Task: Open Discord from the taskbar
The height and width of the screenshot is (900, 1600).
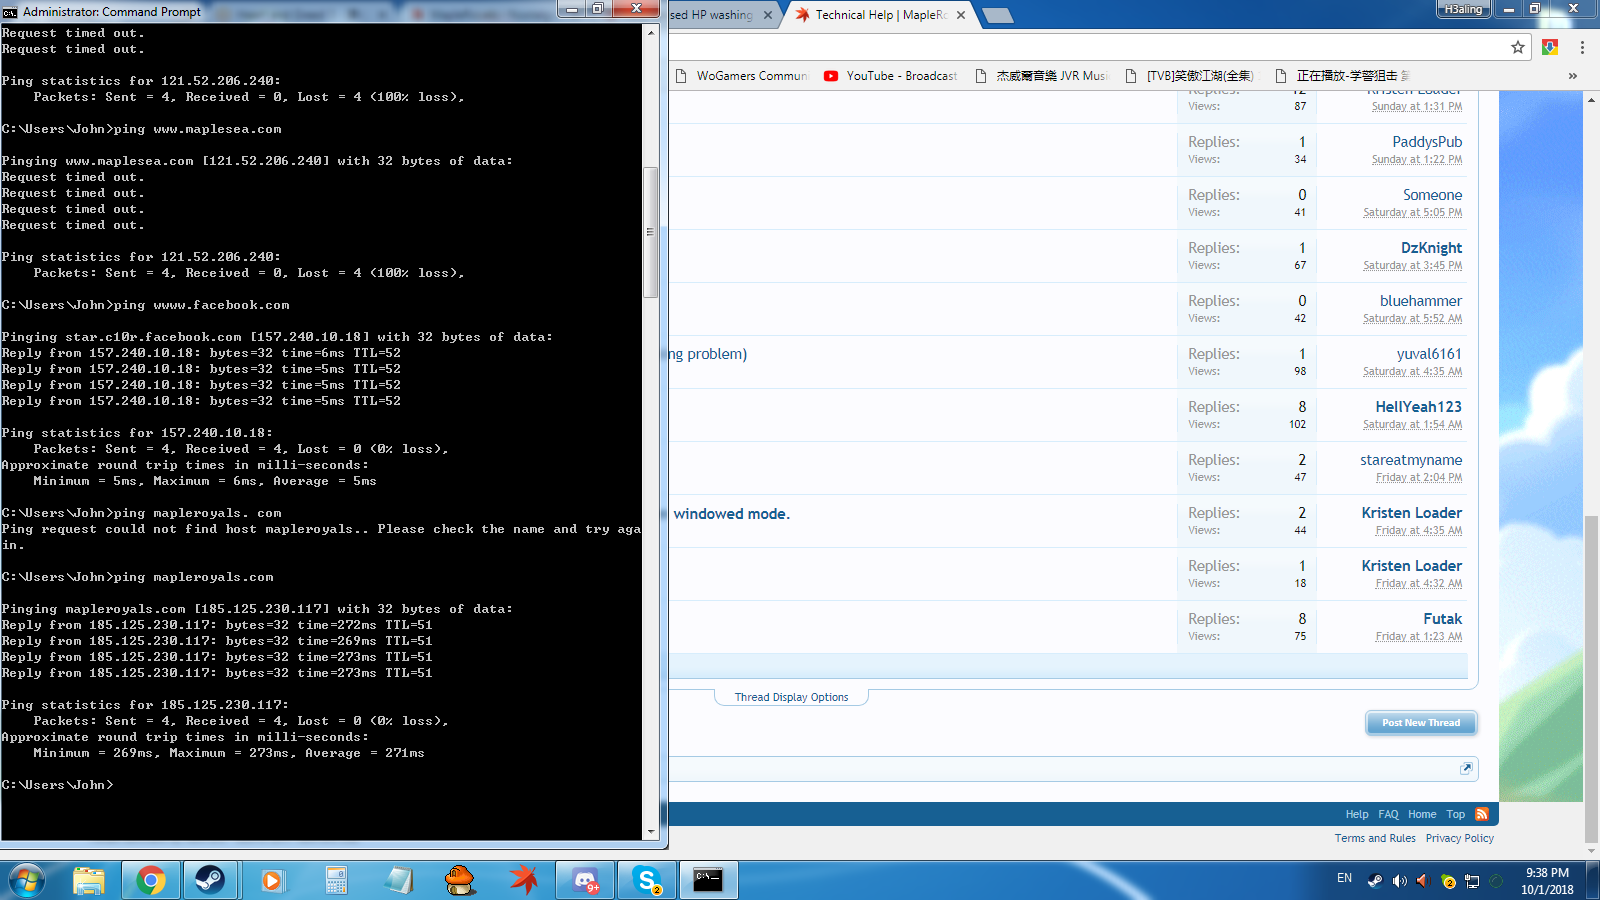Action: (586, 880)
